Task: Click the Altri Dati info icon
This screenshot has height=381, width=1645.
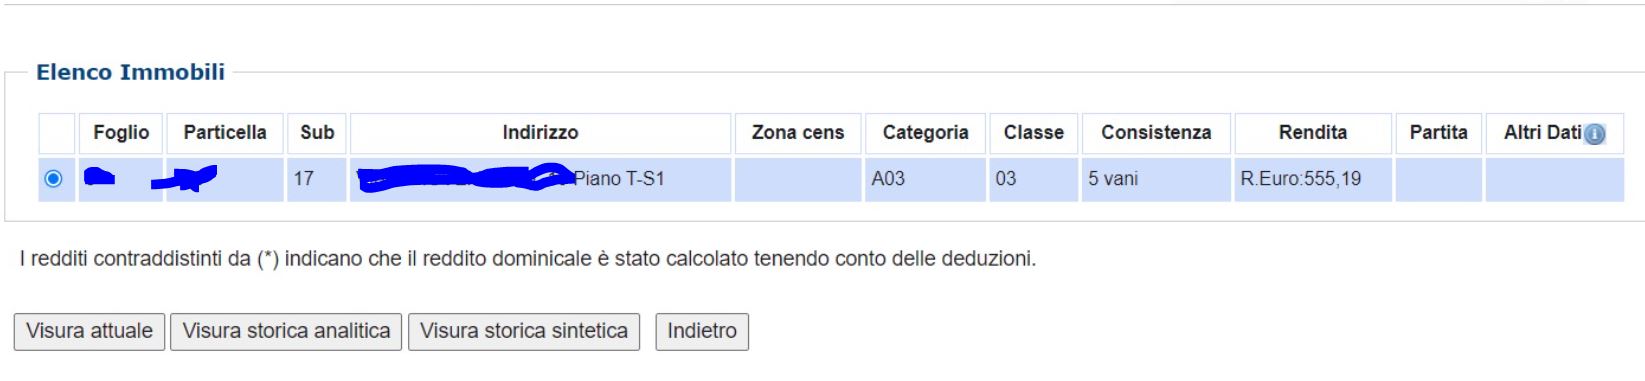Action: point(1595,134)
